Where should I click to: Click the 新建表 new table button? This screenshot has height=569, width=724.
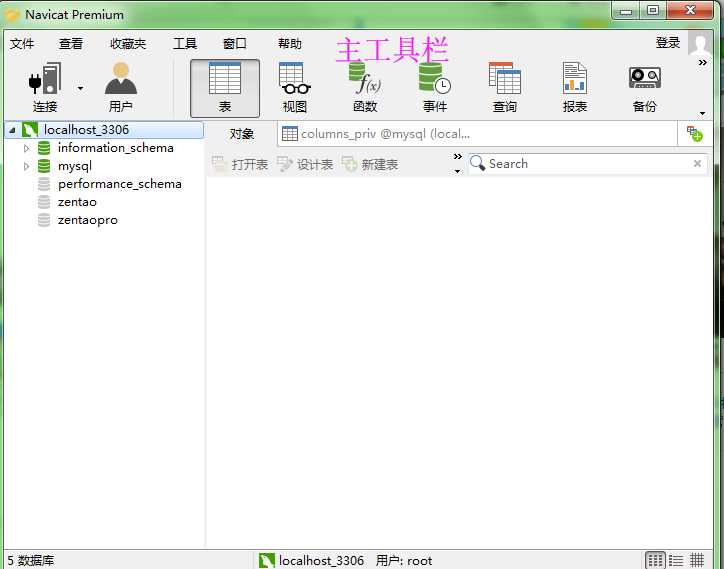pos(370,164)
